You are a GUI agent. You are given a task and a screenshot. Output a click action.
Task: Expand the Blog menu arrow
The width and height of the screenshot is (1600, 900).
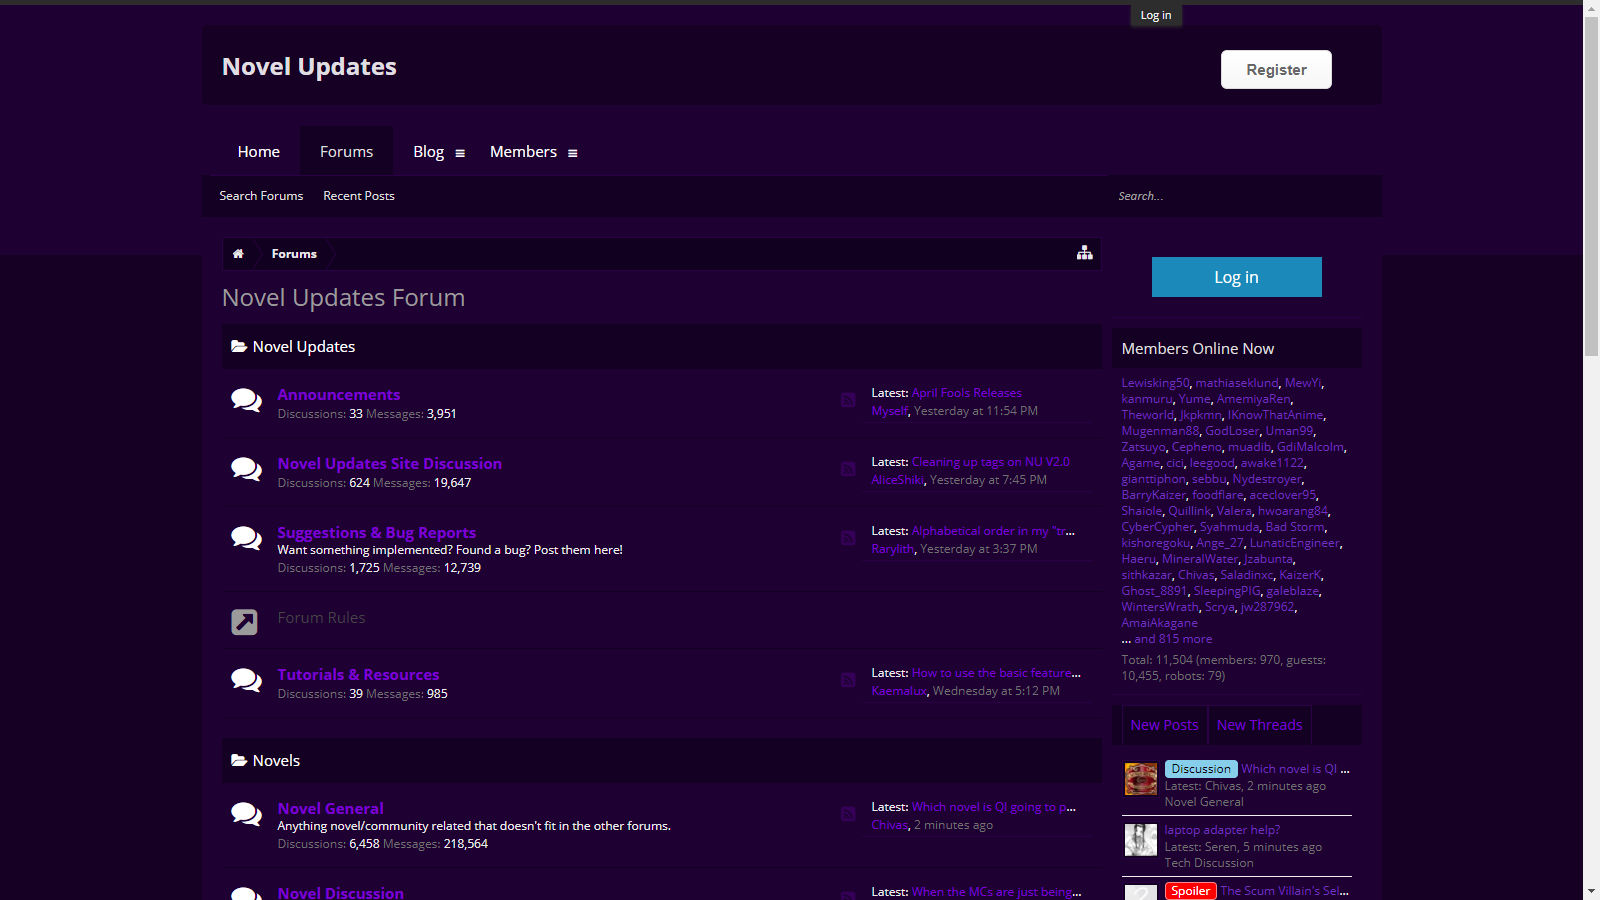click(460, 152)
